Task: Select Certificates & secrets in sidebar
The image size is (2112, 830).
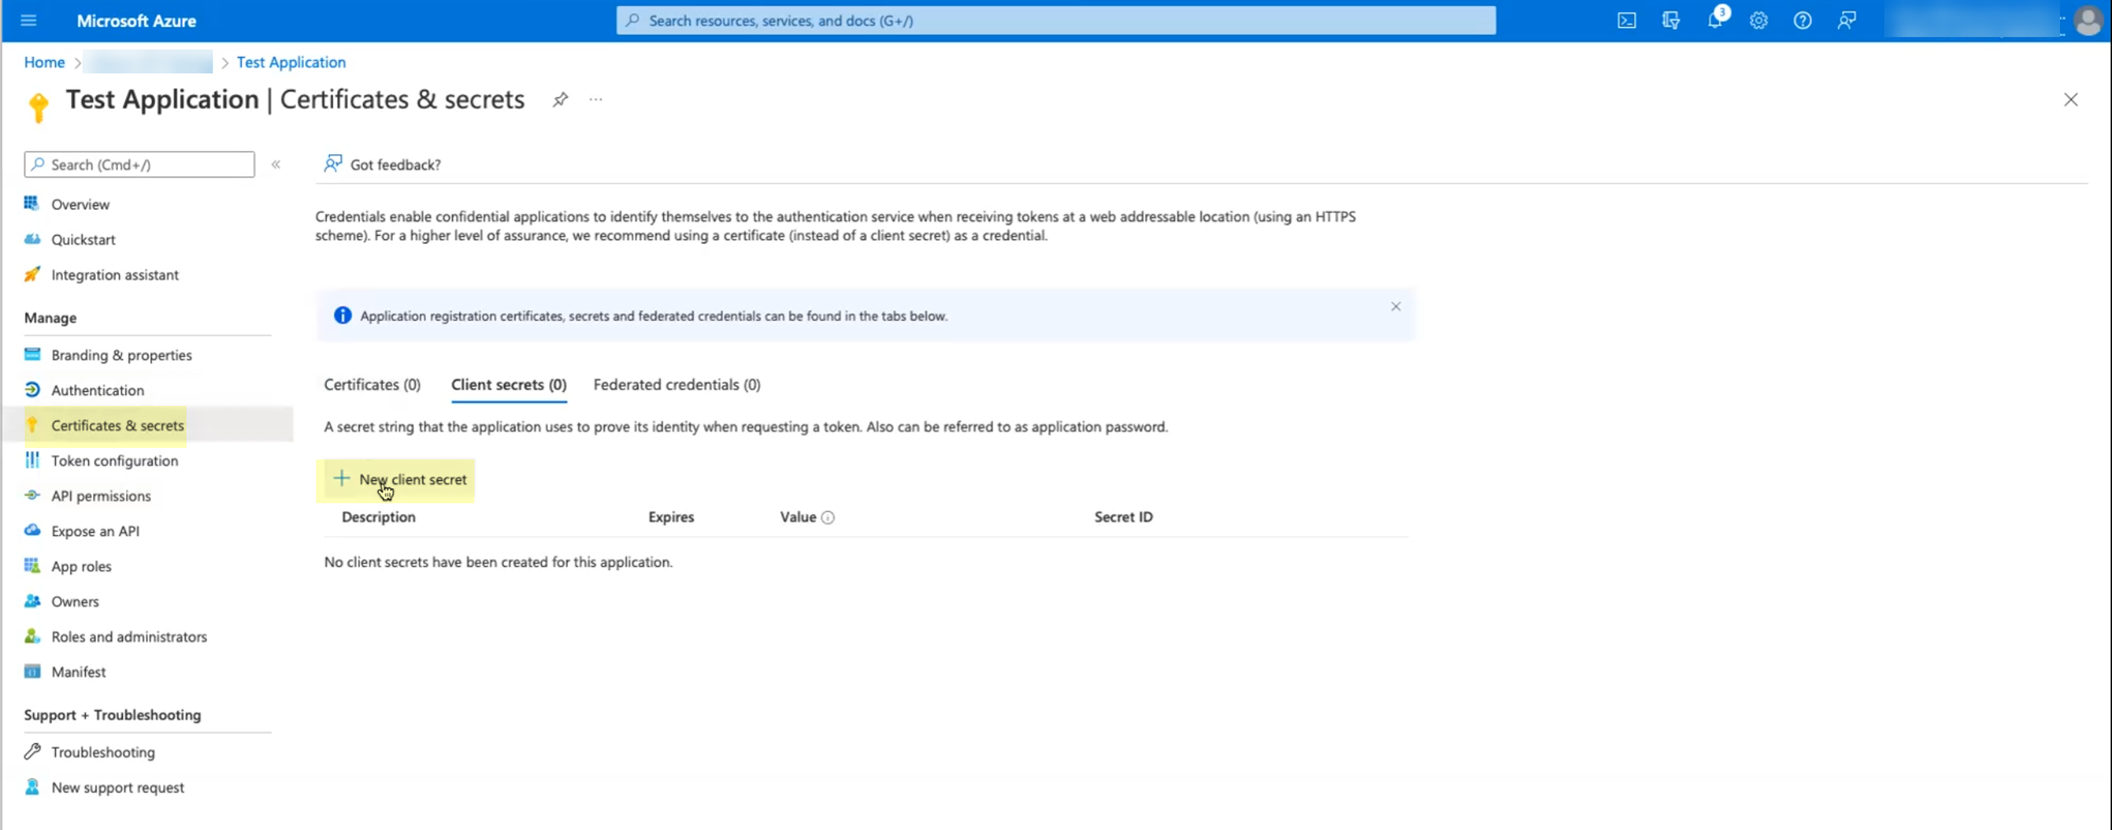Action: [117, 425]
